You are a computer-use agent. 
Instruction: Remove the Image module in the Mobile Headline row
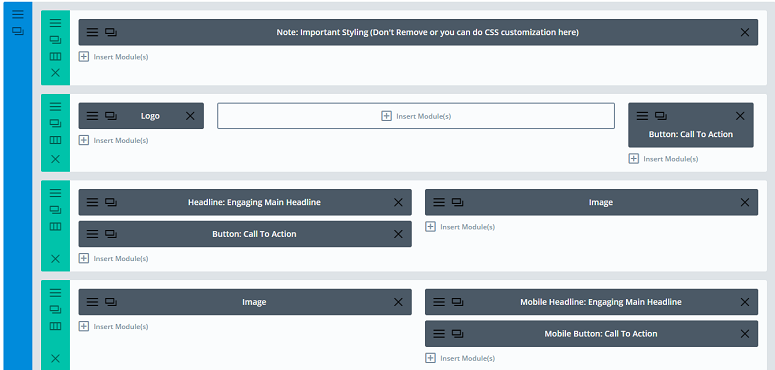398,302
